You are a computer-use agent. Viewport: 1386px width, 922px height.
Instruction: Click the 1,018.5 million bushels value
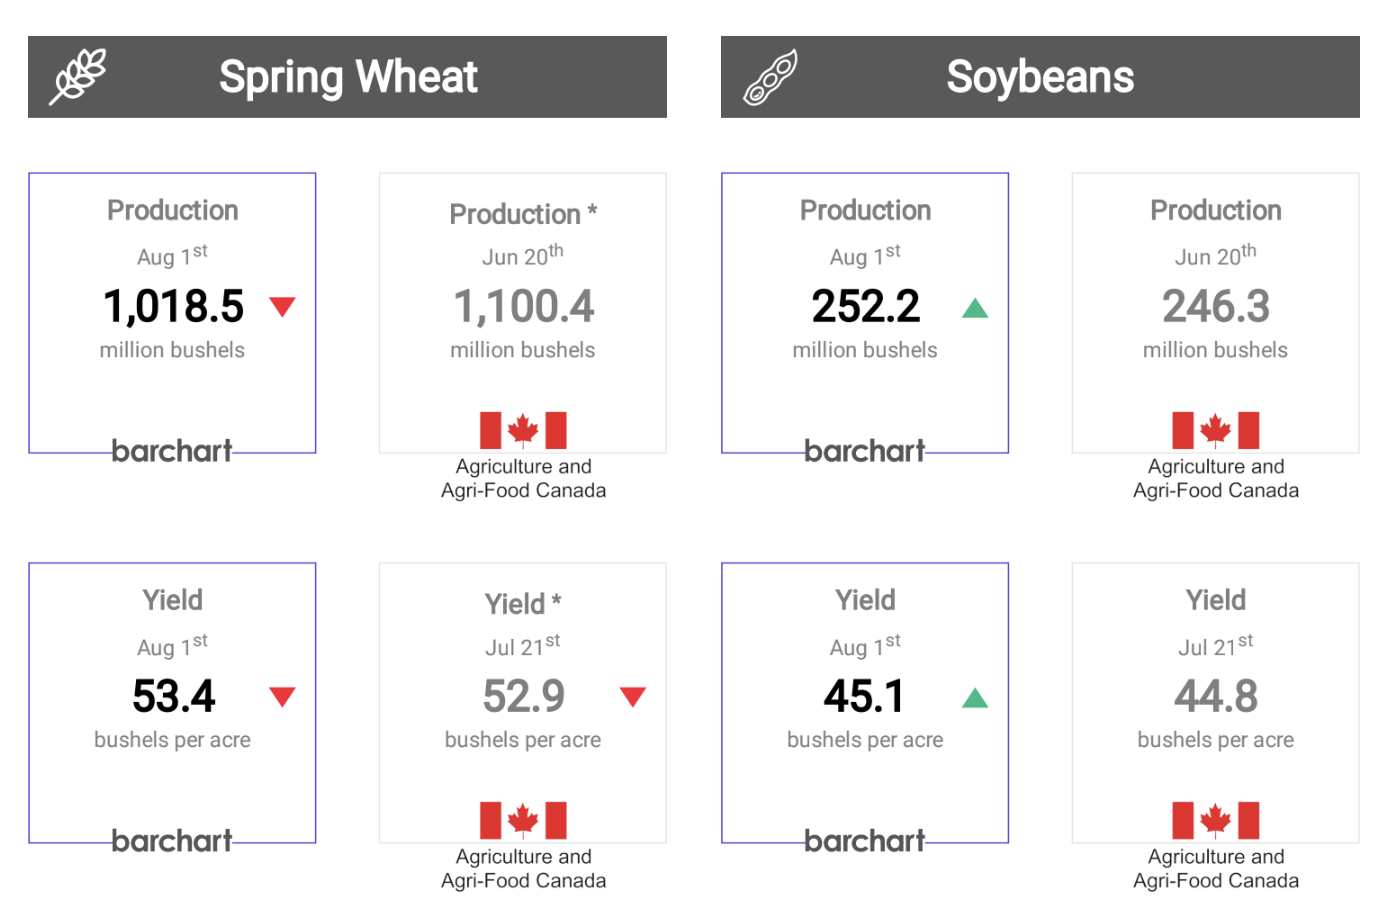pos(174,307)
